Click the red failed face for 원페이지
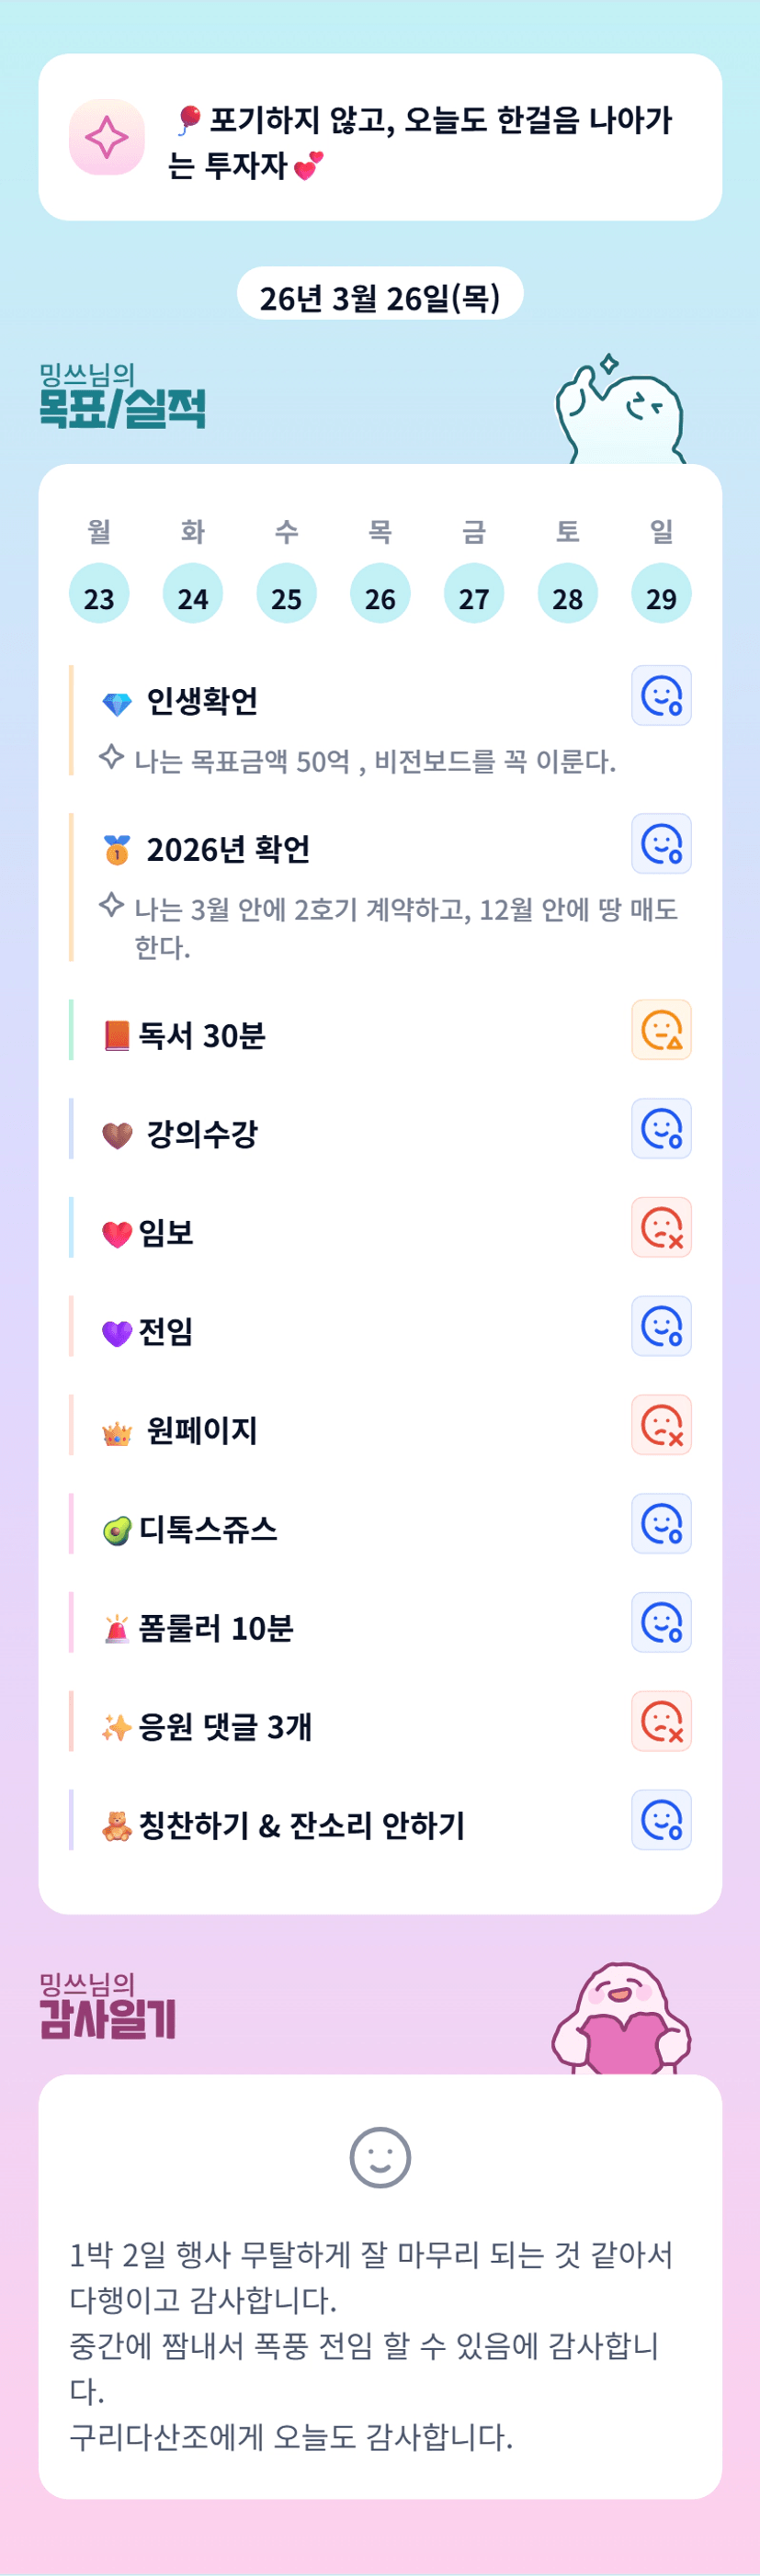Screen dimensions: 760x2576 tap(661, 1425)
